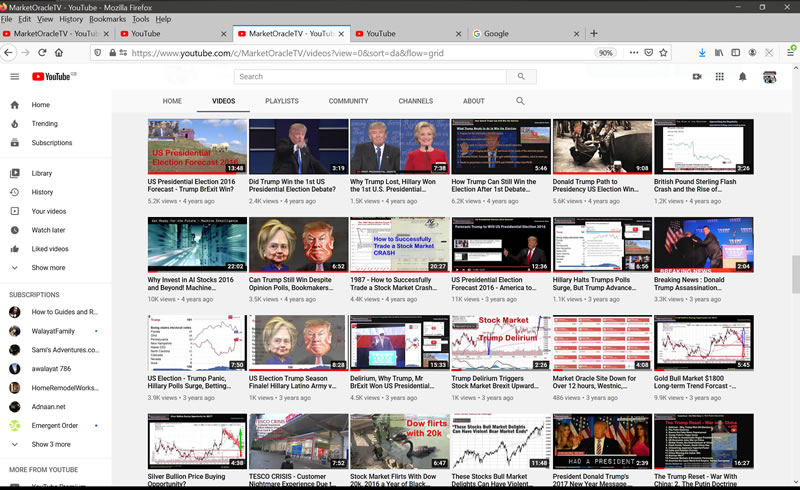Click the create video camera icon
The height and width of the screenshot is (490, 800).
click(x=697, y=76)
